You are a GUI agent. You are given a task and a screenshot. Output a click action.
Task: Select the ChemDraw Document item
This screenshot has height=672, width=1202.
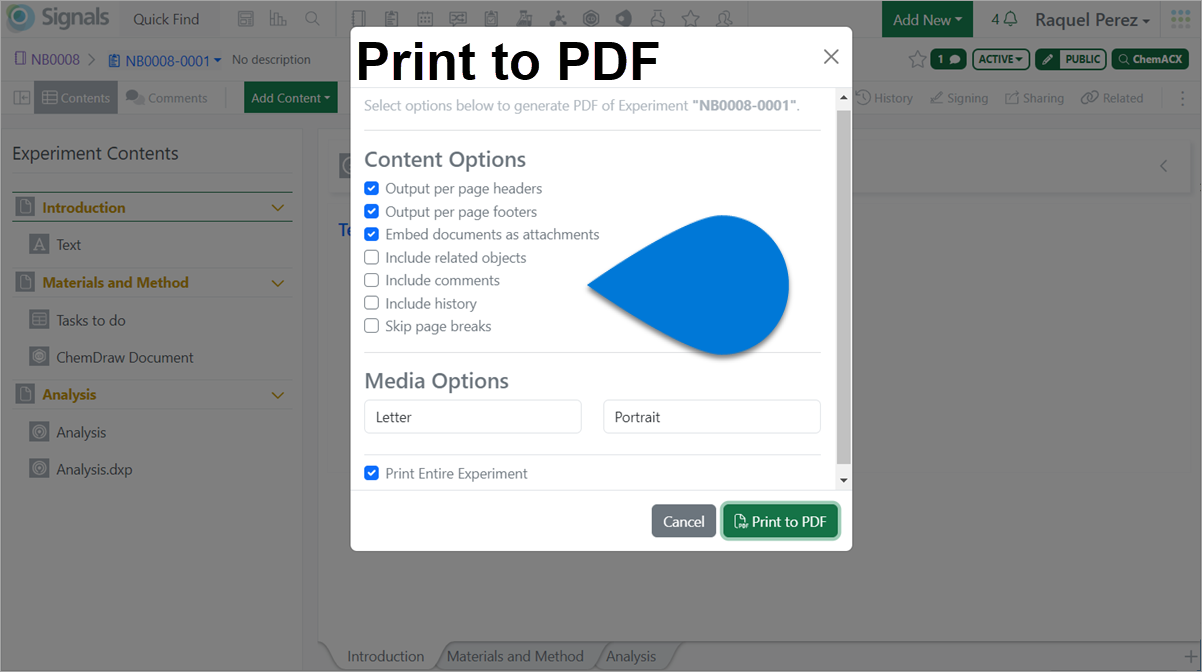(125, 357)
